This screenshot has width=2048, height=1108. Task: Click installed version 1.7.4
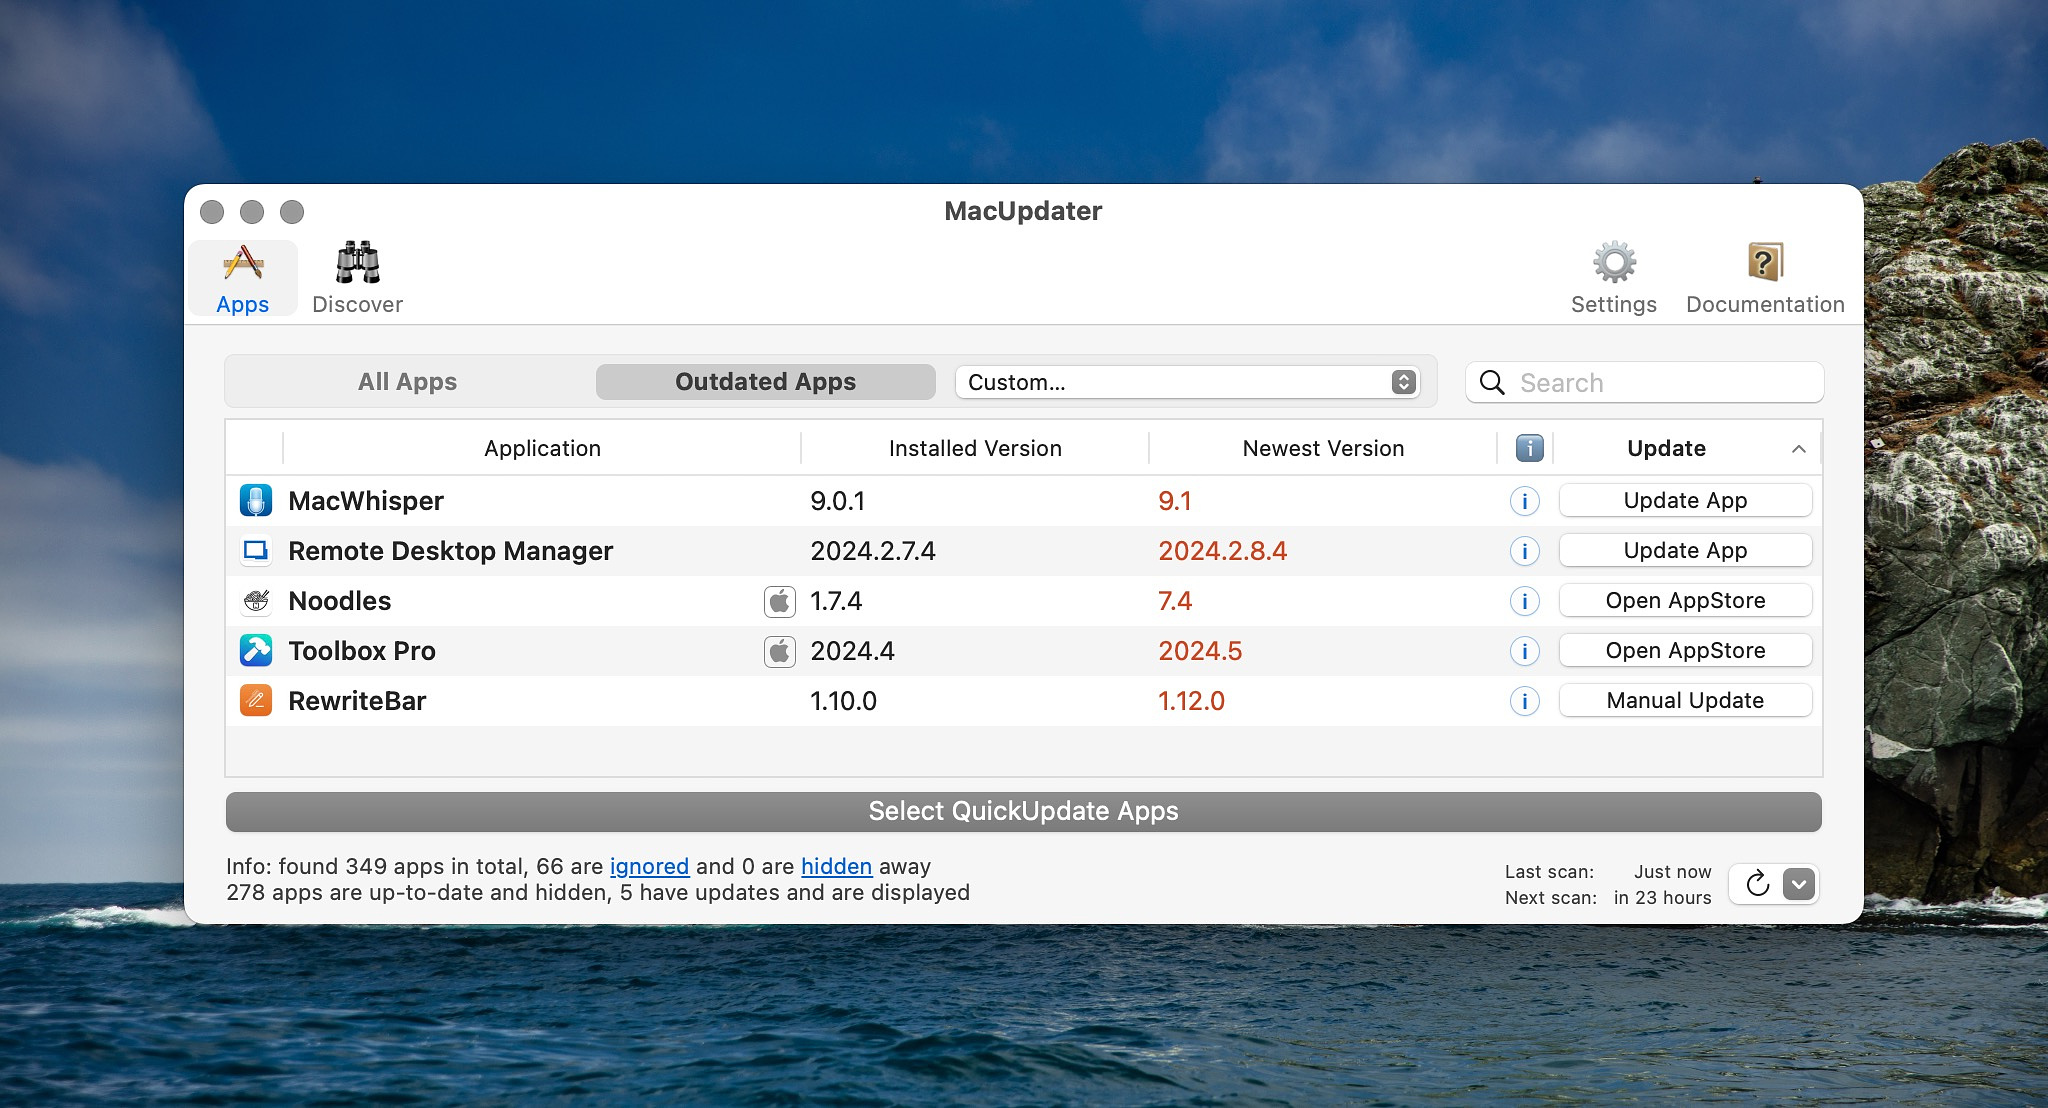point(836,601)
